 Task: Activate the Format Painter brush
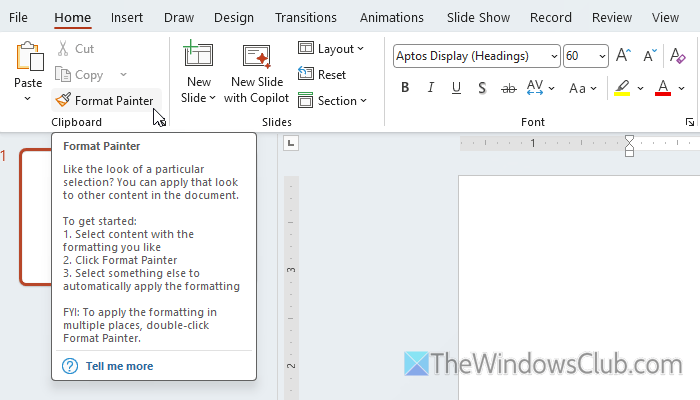click(x=106, y=100)
